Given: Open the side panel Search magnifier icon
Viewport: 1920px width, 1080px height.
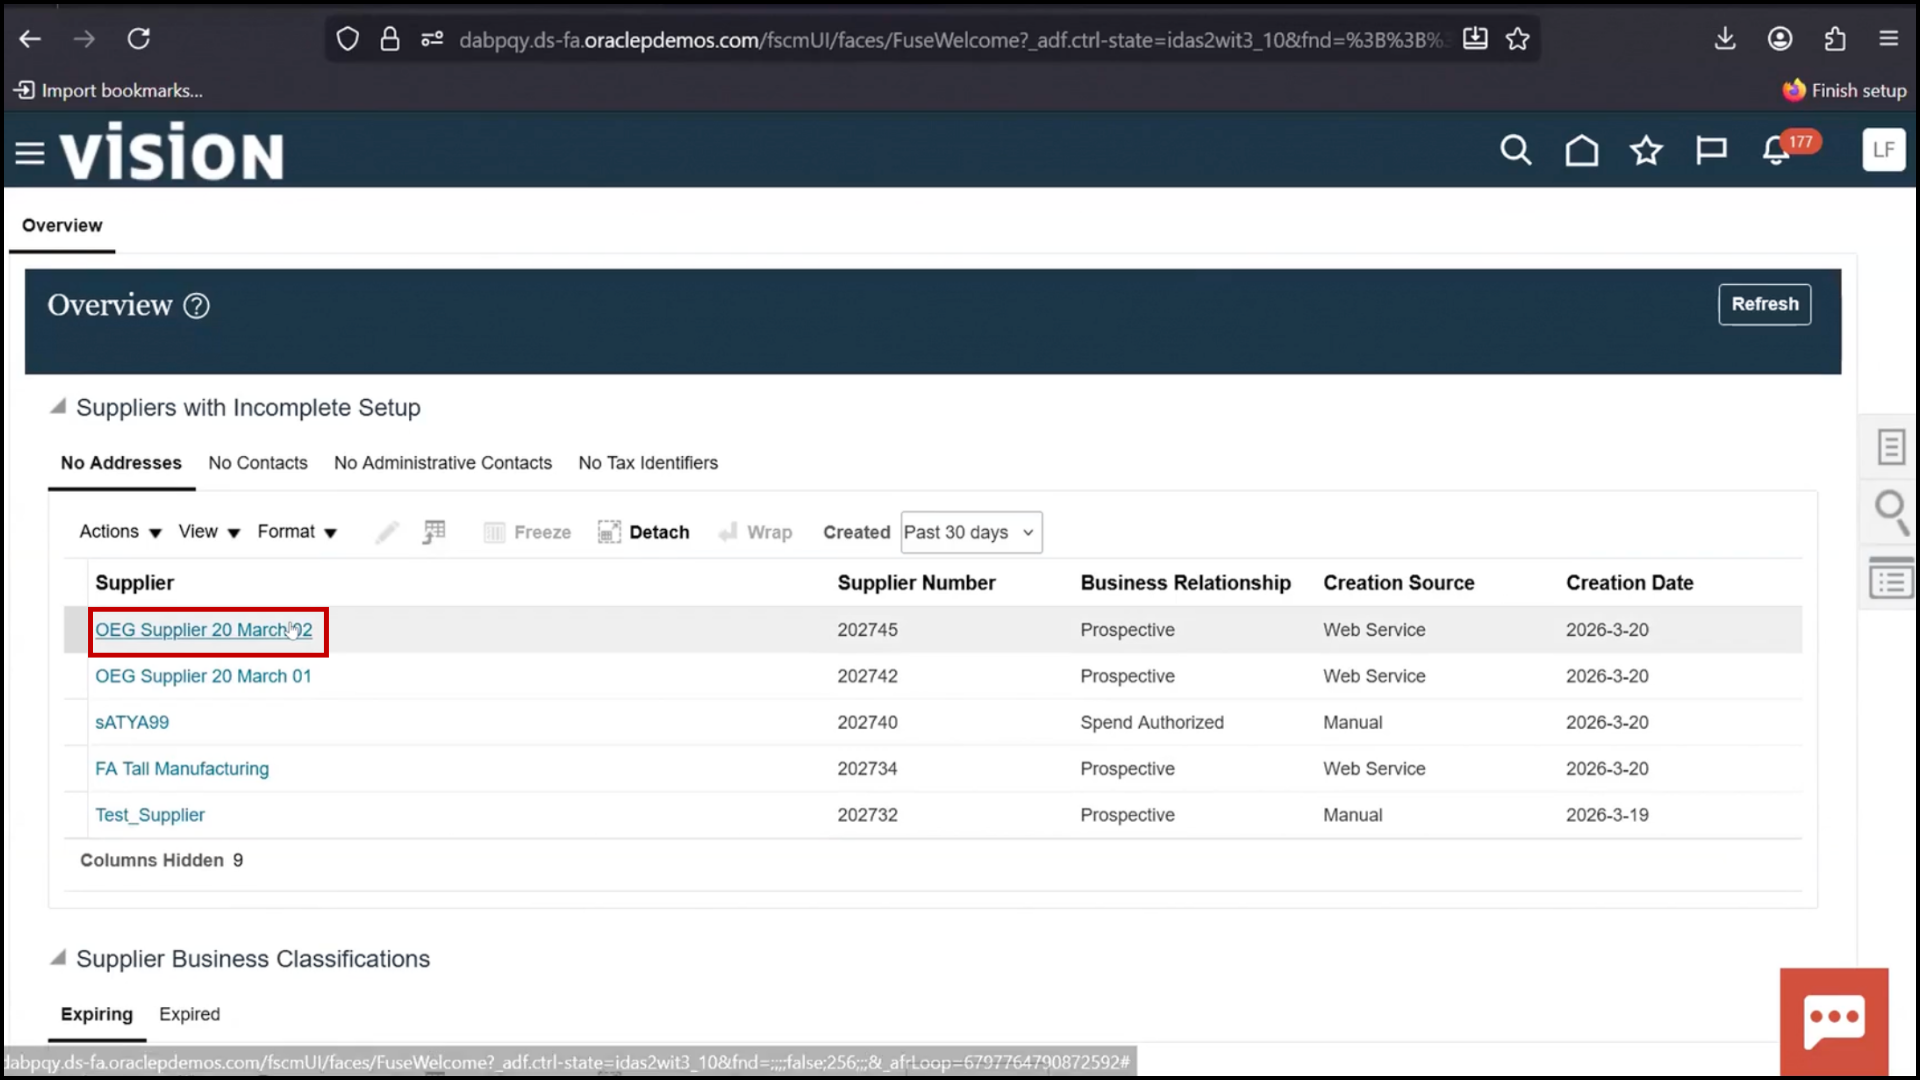Looking at the screenshot, I should point(1890,513).
